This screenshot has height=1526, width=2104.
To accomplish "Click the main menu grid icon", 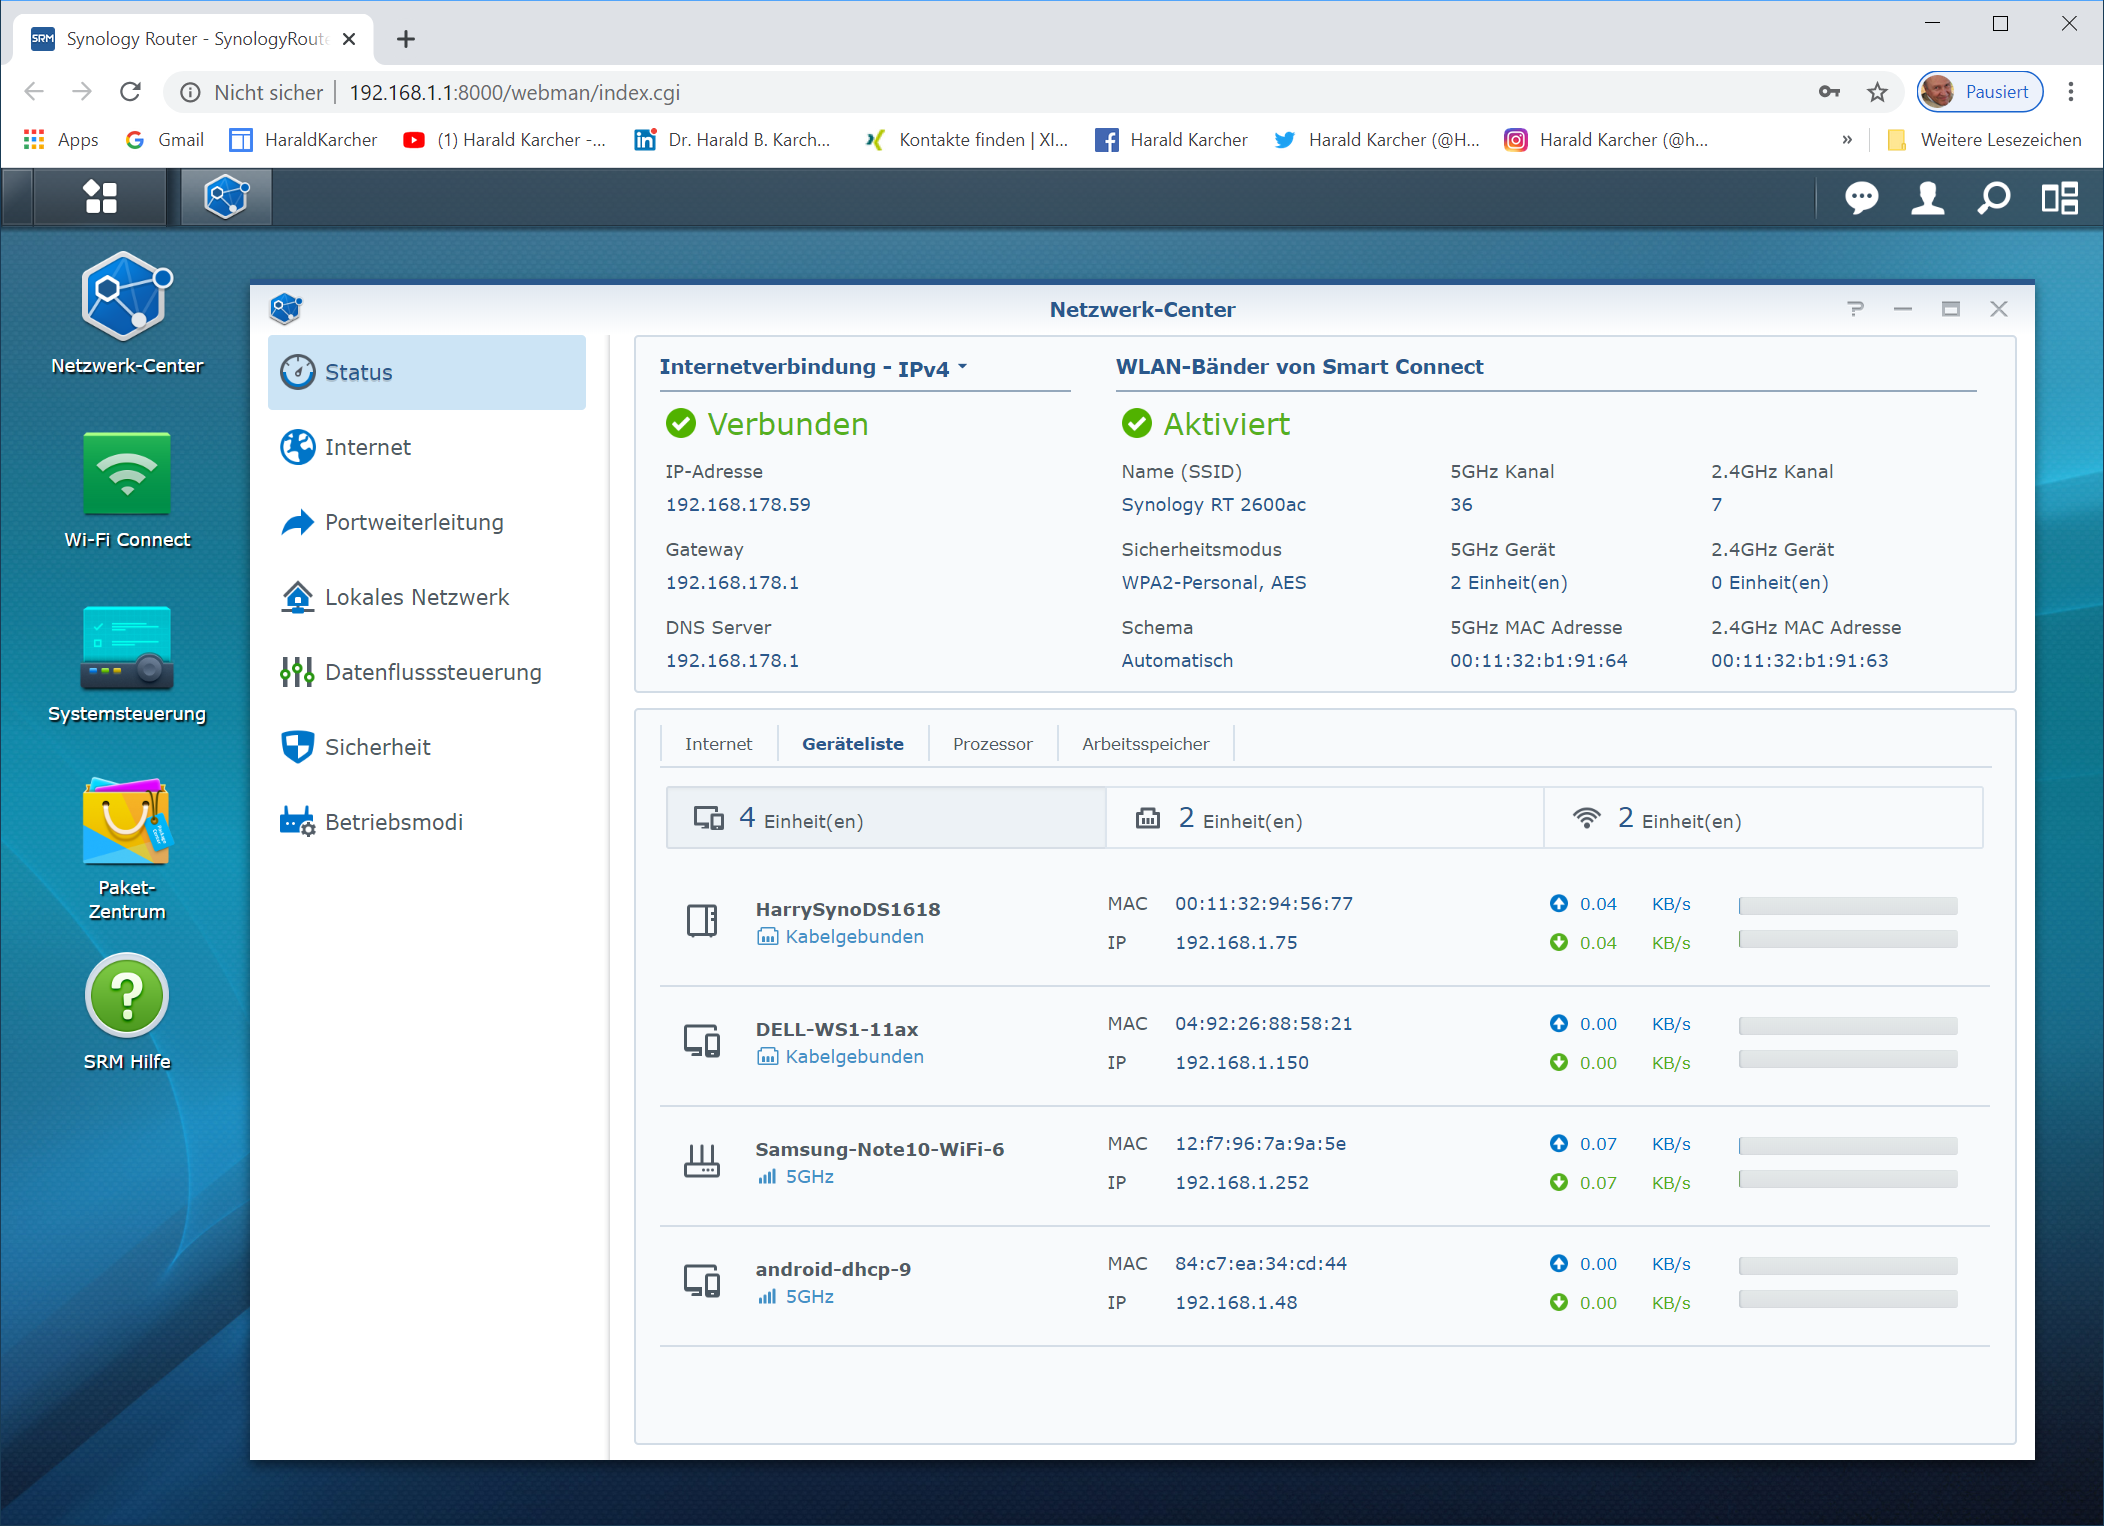I will click(x=100, y=197).
